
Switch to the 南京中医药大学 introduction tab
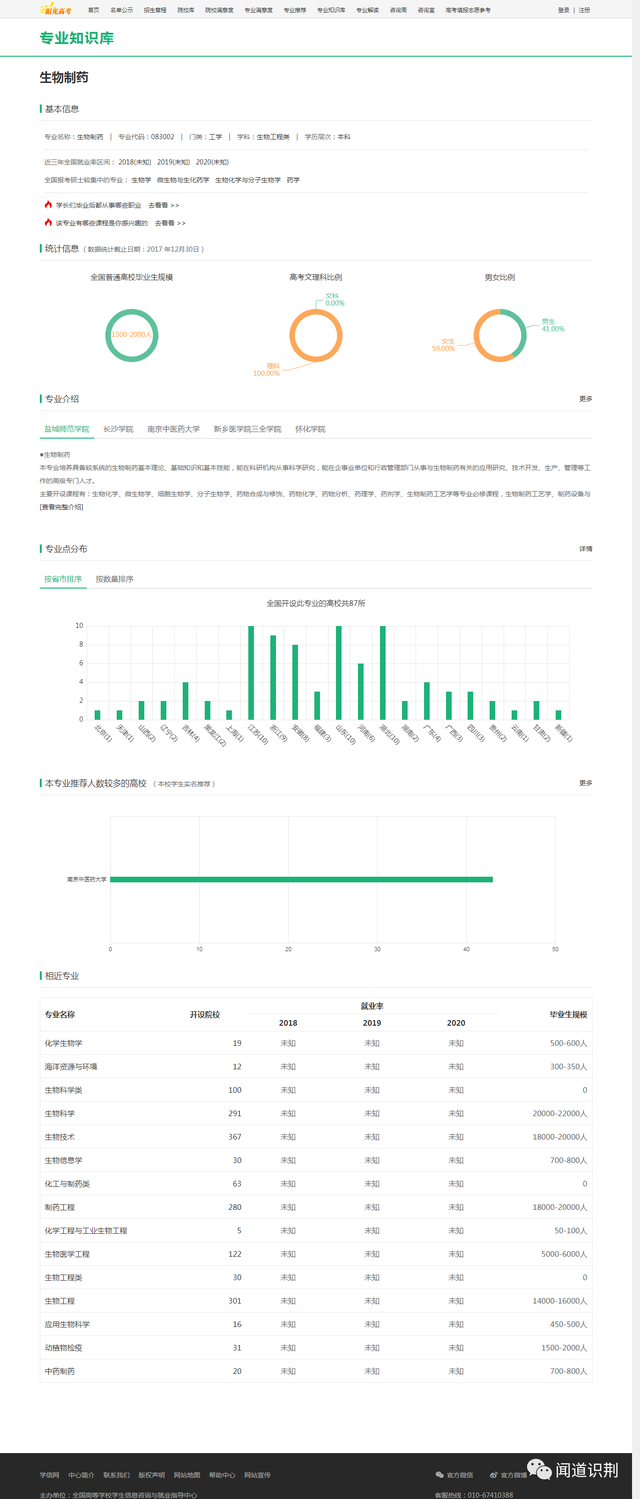pyautogui.click(x=173, y=429)
